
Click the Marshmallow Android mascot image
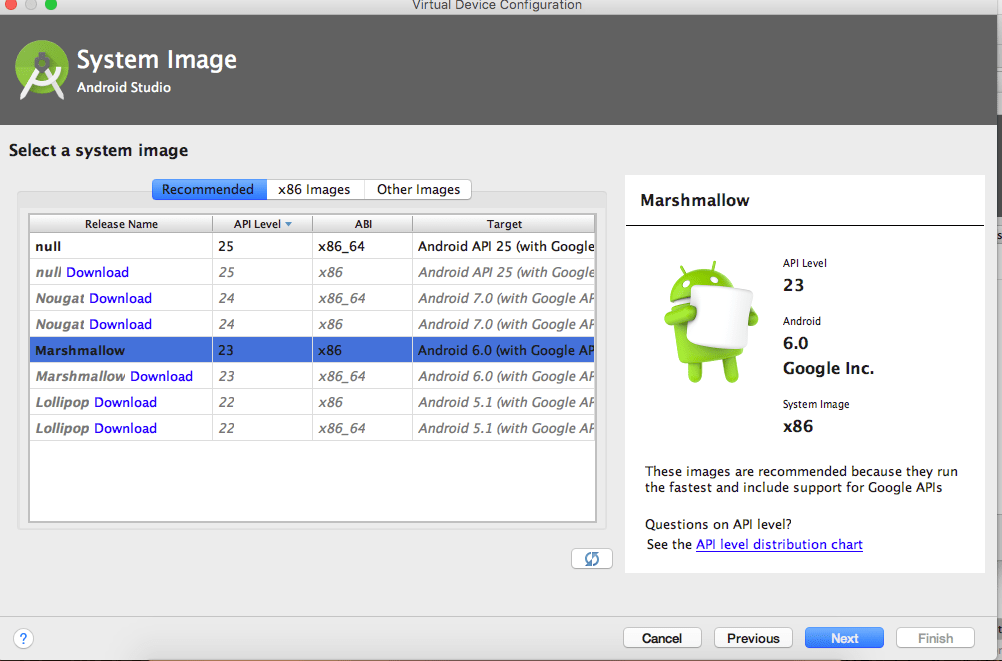tap(711, 322)
